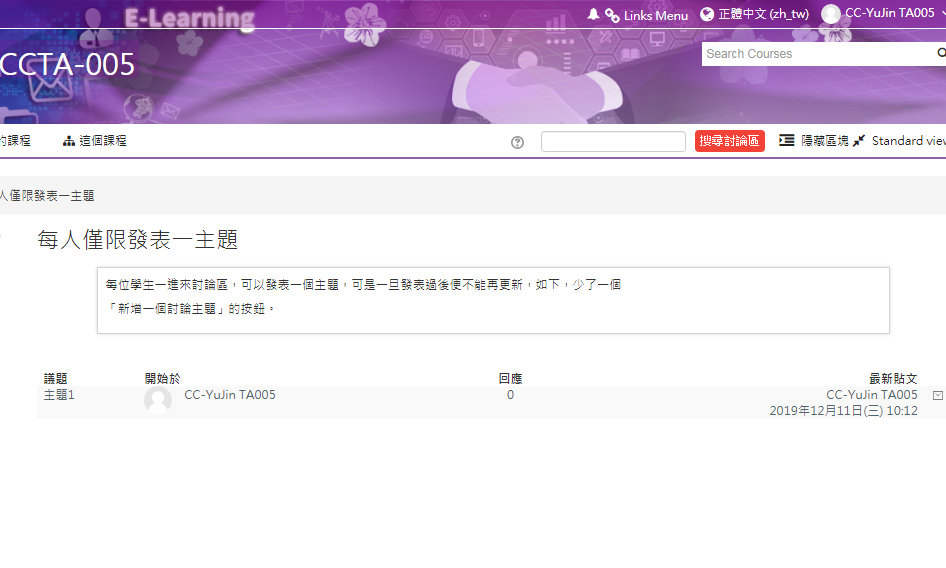Click the 隱藏區塊 hide blocks icon
946x568 pixels.
[x=787, y=141]
